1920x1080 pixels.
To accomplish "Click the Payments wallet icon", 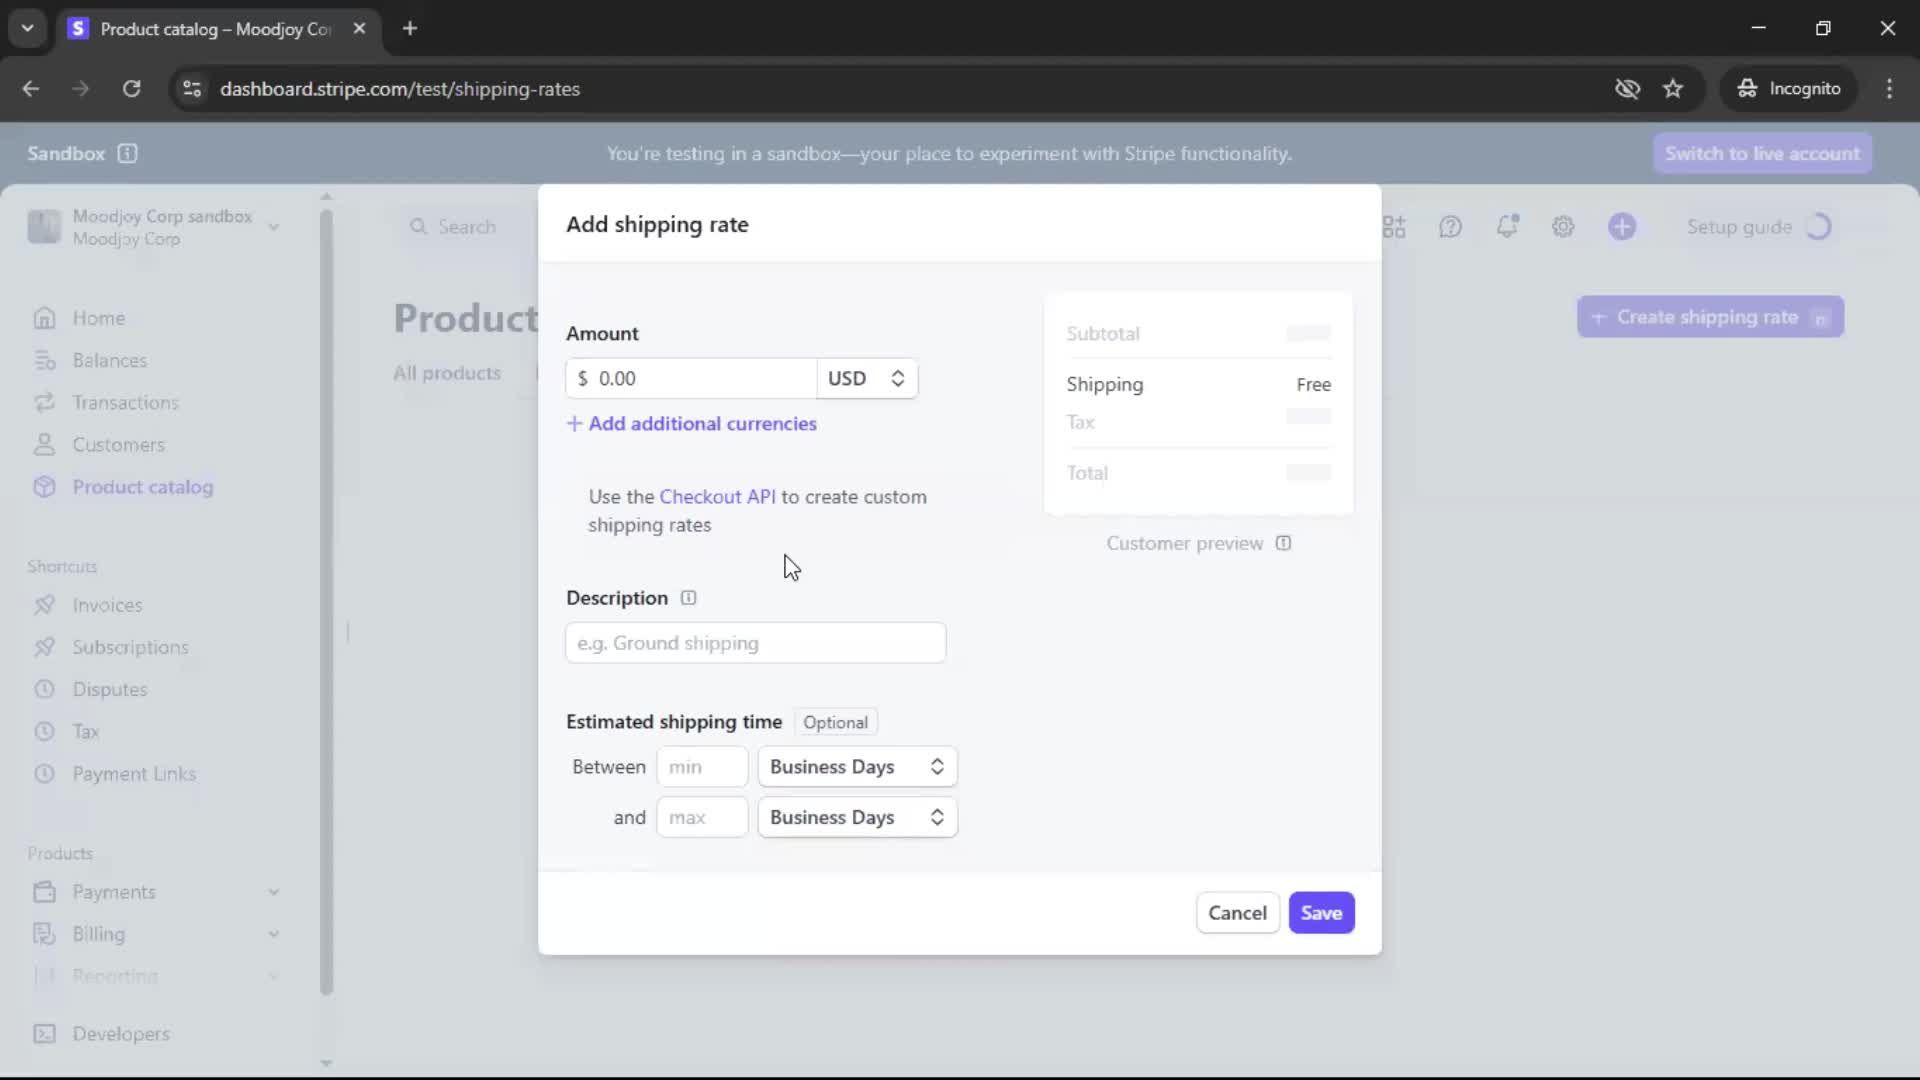I will tap(44, 891).
